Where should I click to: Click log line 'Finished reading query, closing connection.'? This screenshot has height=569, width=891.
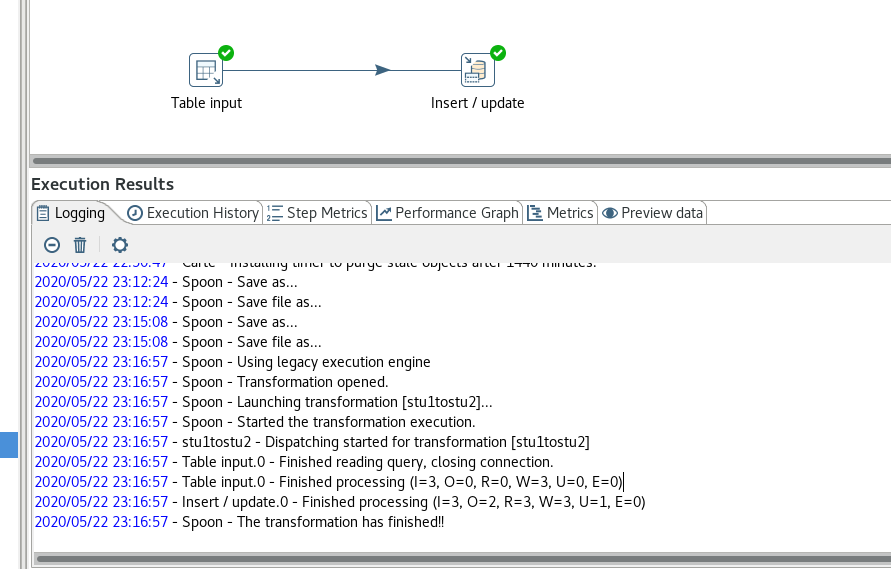(294, 462)
